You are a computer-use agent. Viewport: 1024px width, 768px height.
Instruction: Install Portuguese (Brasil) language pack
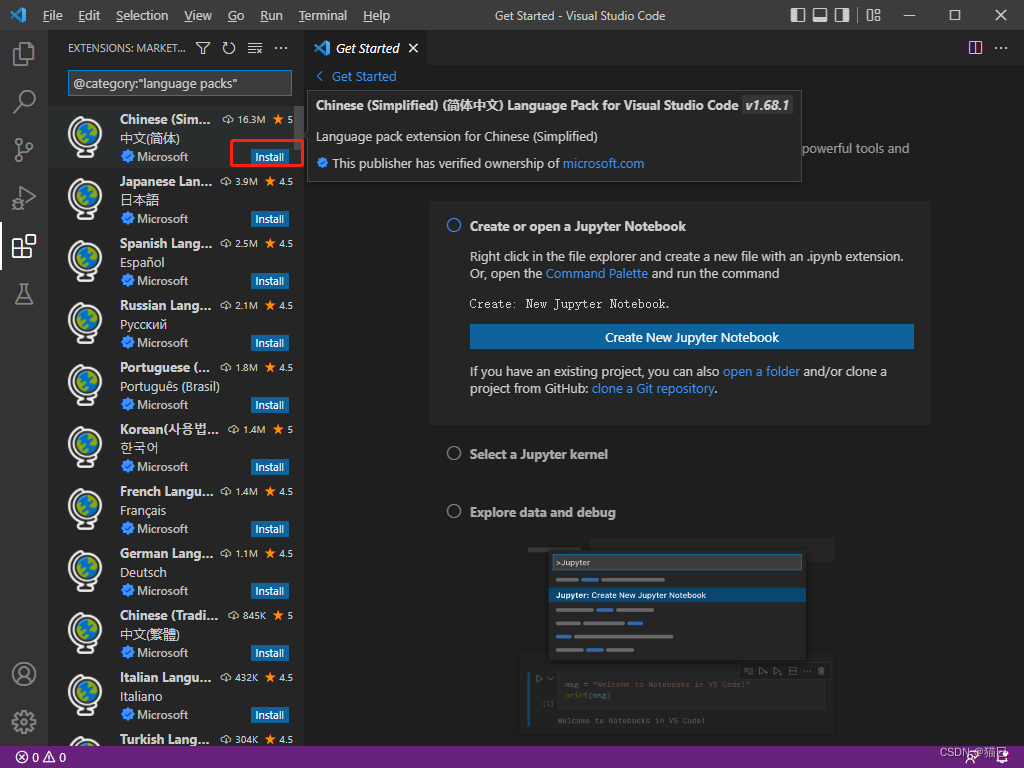click(269, 405)
